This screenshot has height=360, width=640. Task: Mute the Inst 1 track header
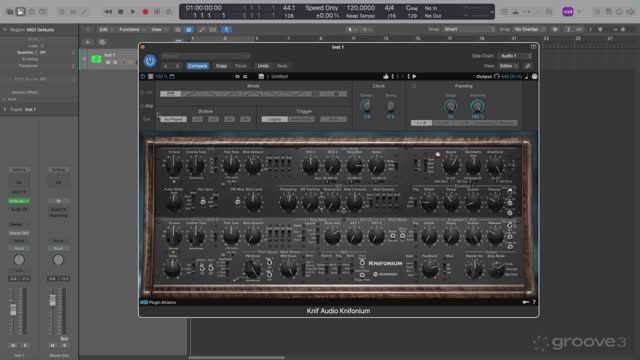pyautogui.click(x=108, y=62)
